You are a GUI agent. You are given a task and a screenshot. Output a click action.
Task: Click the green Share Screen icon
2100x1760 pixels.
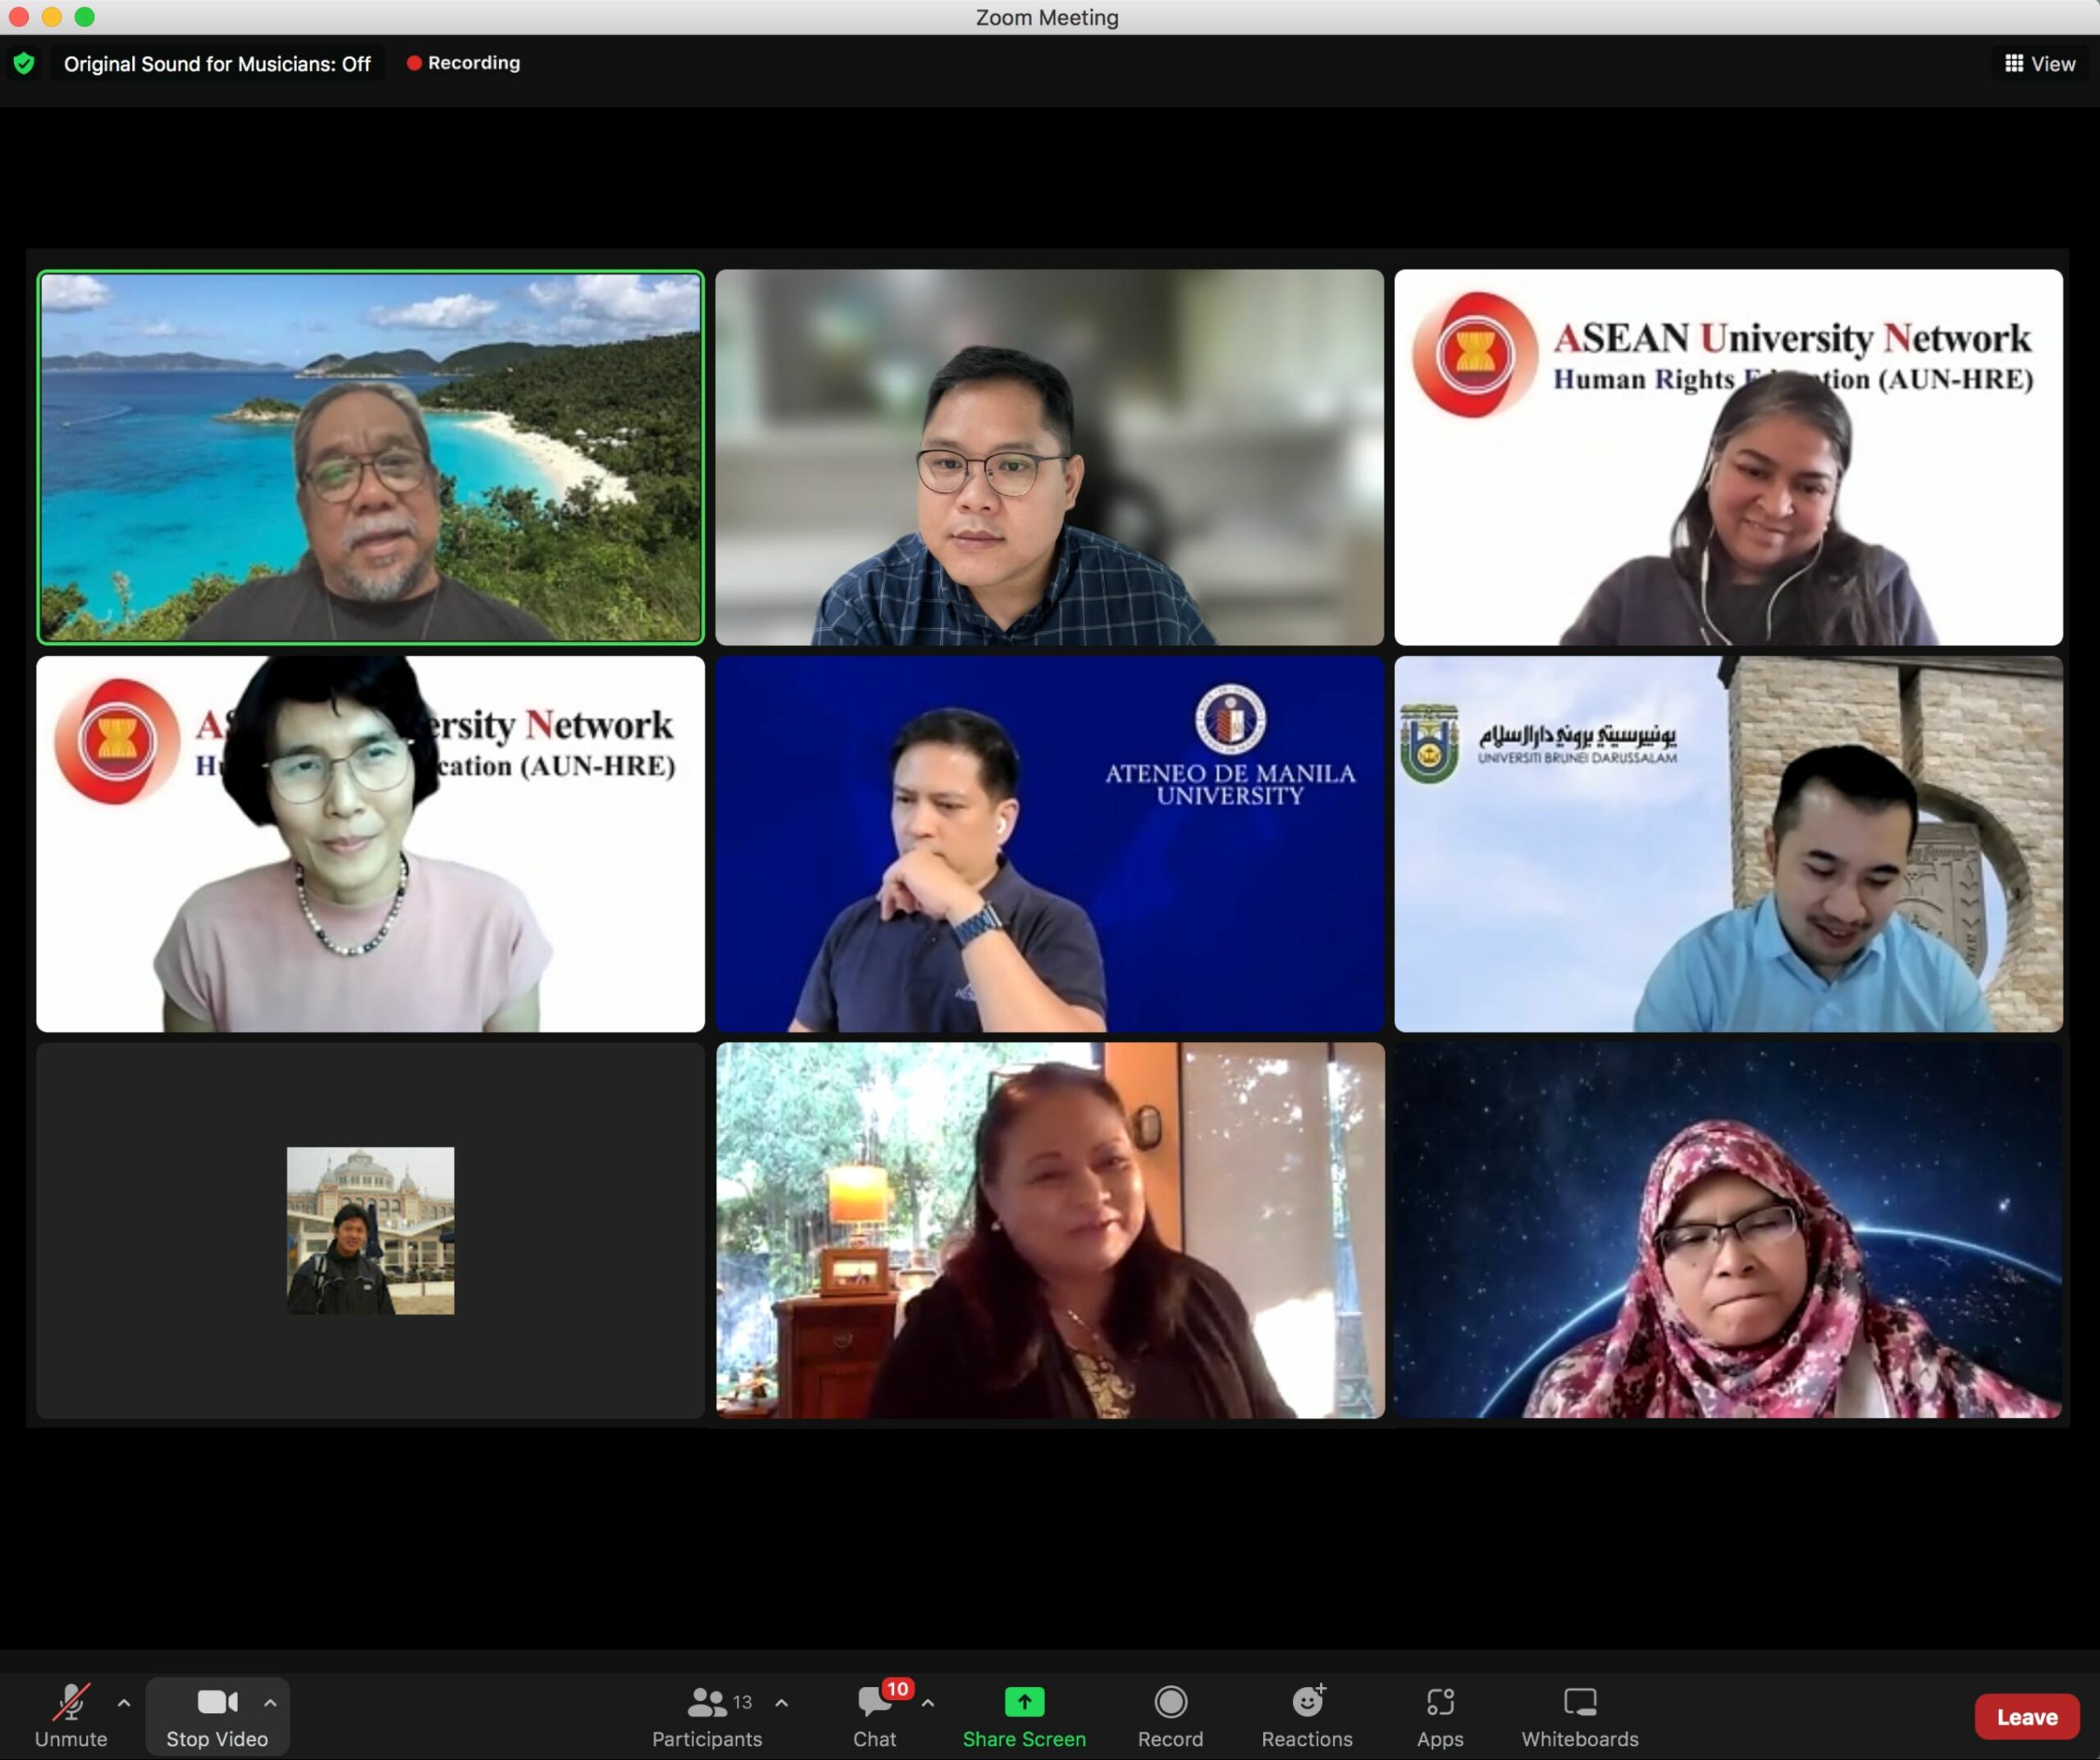[x=1023, y=1702]
